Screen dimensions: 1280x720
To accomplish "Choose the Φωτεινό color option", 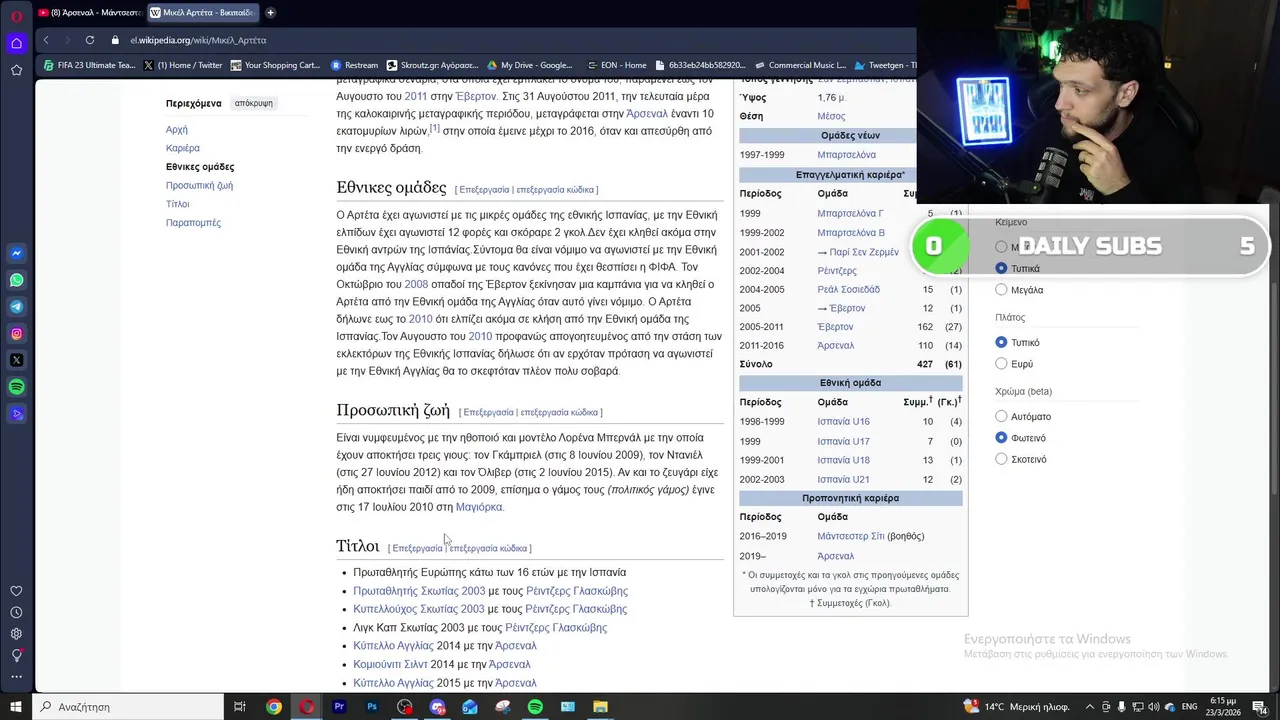I will tap(1001, 438).
